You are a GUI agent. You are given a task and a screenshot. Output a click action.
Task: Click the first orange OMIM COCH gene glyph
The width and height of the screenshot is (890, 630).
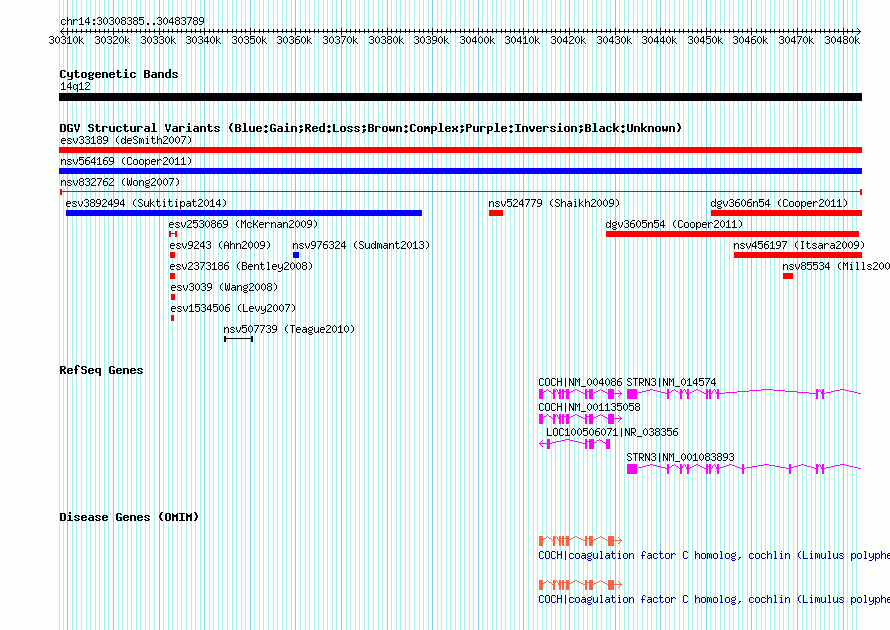(x=580, y=541)
